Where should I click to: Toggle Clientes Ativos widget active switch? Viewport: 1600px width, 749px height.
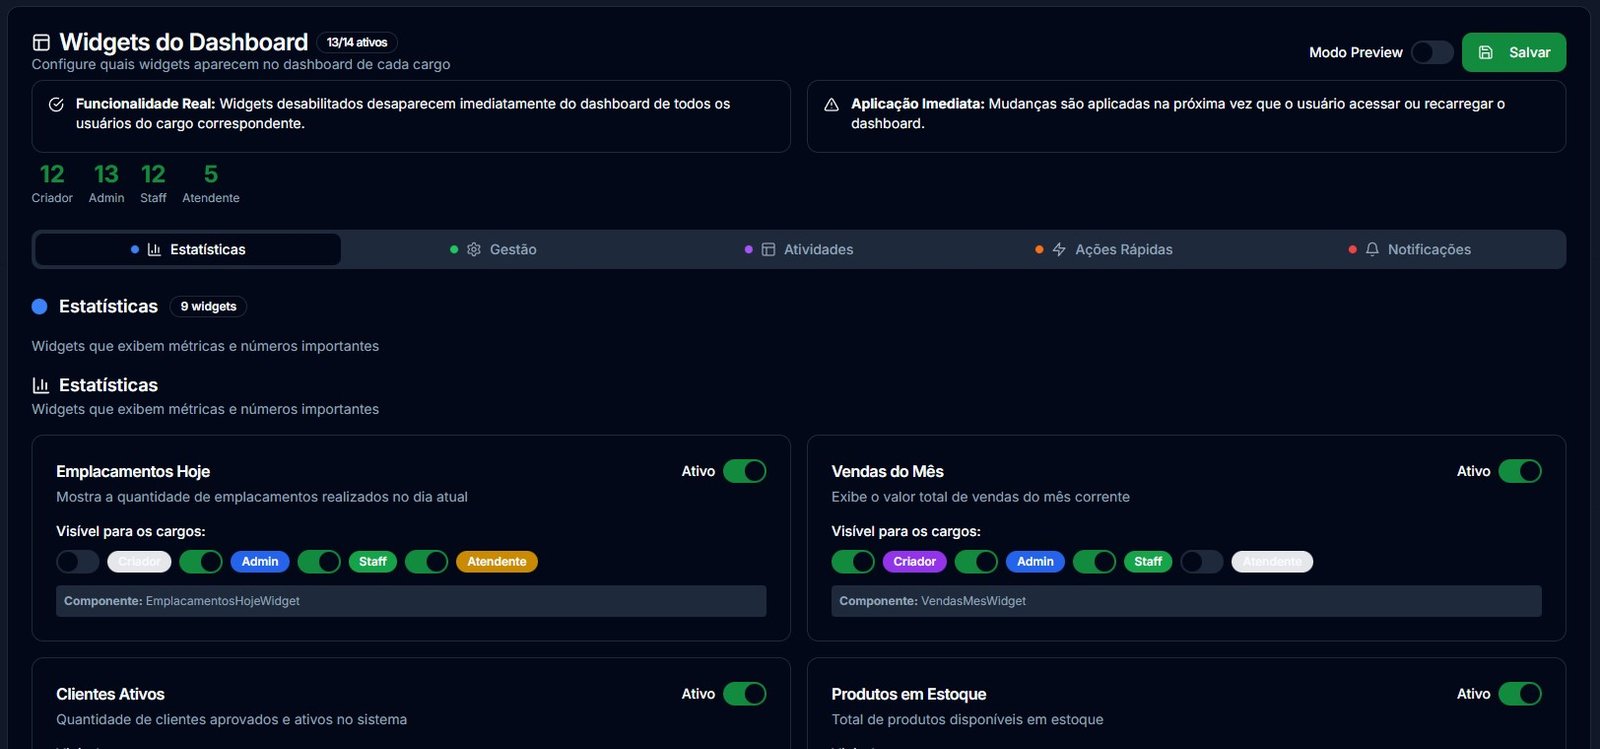[745, 694]
